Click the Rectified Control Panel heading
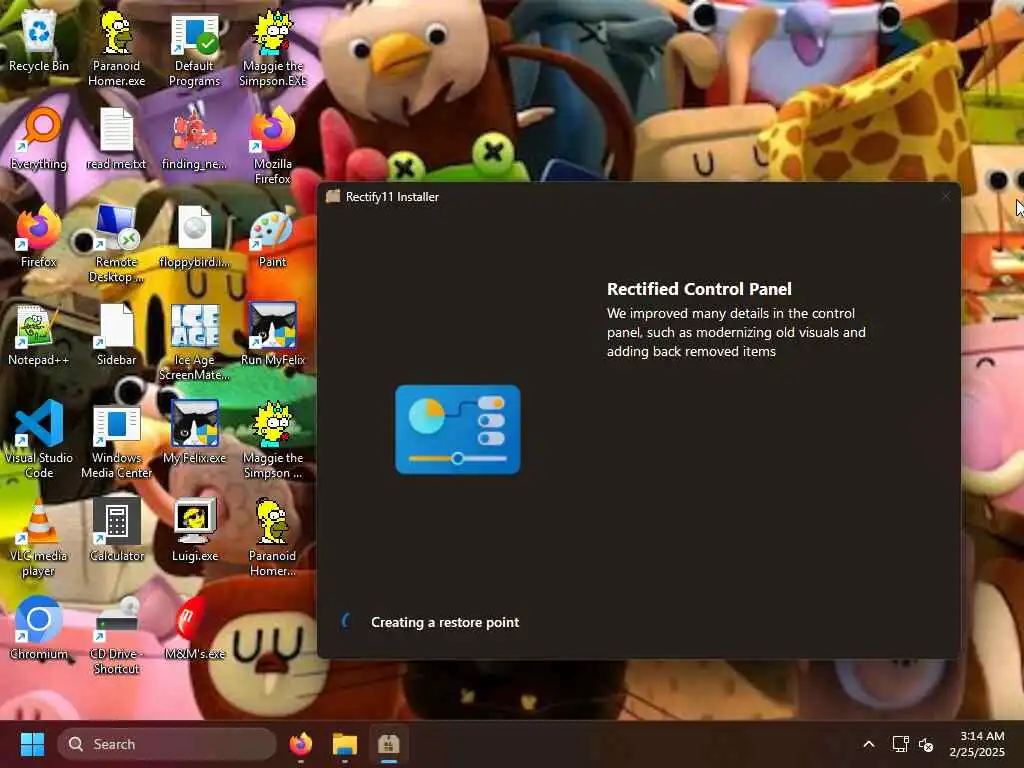This screenshot has height=768, width=1024. (699, 289)
